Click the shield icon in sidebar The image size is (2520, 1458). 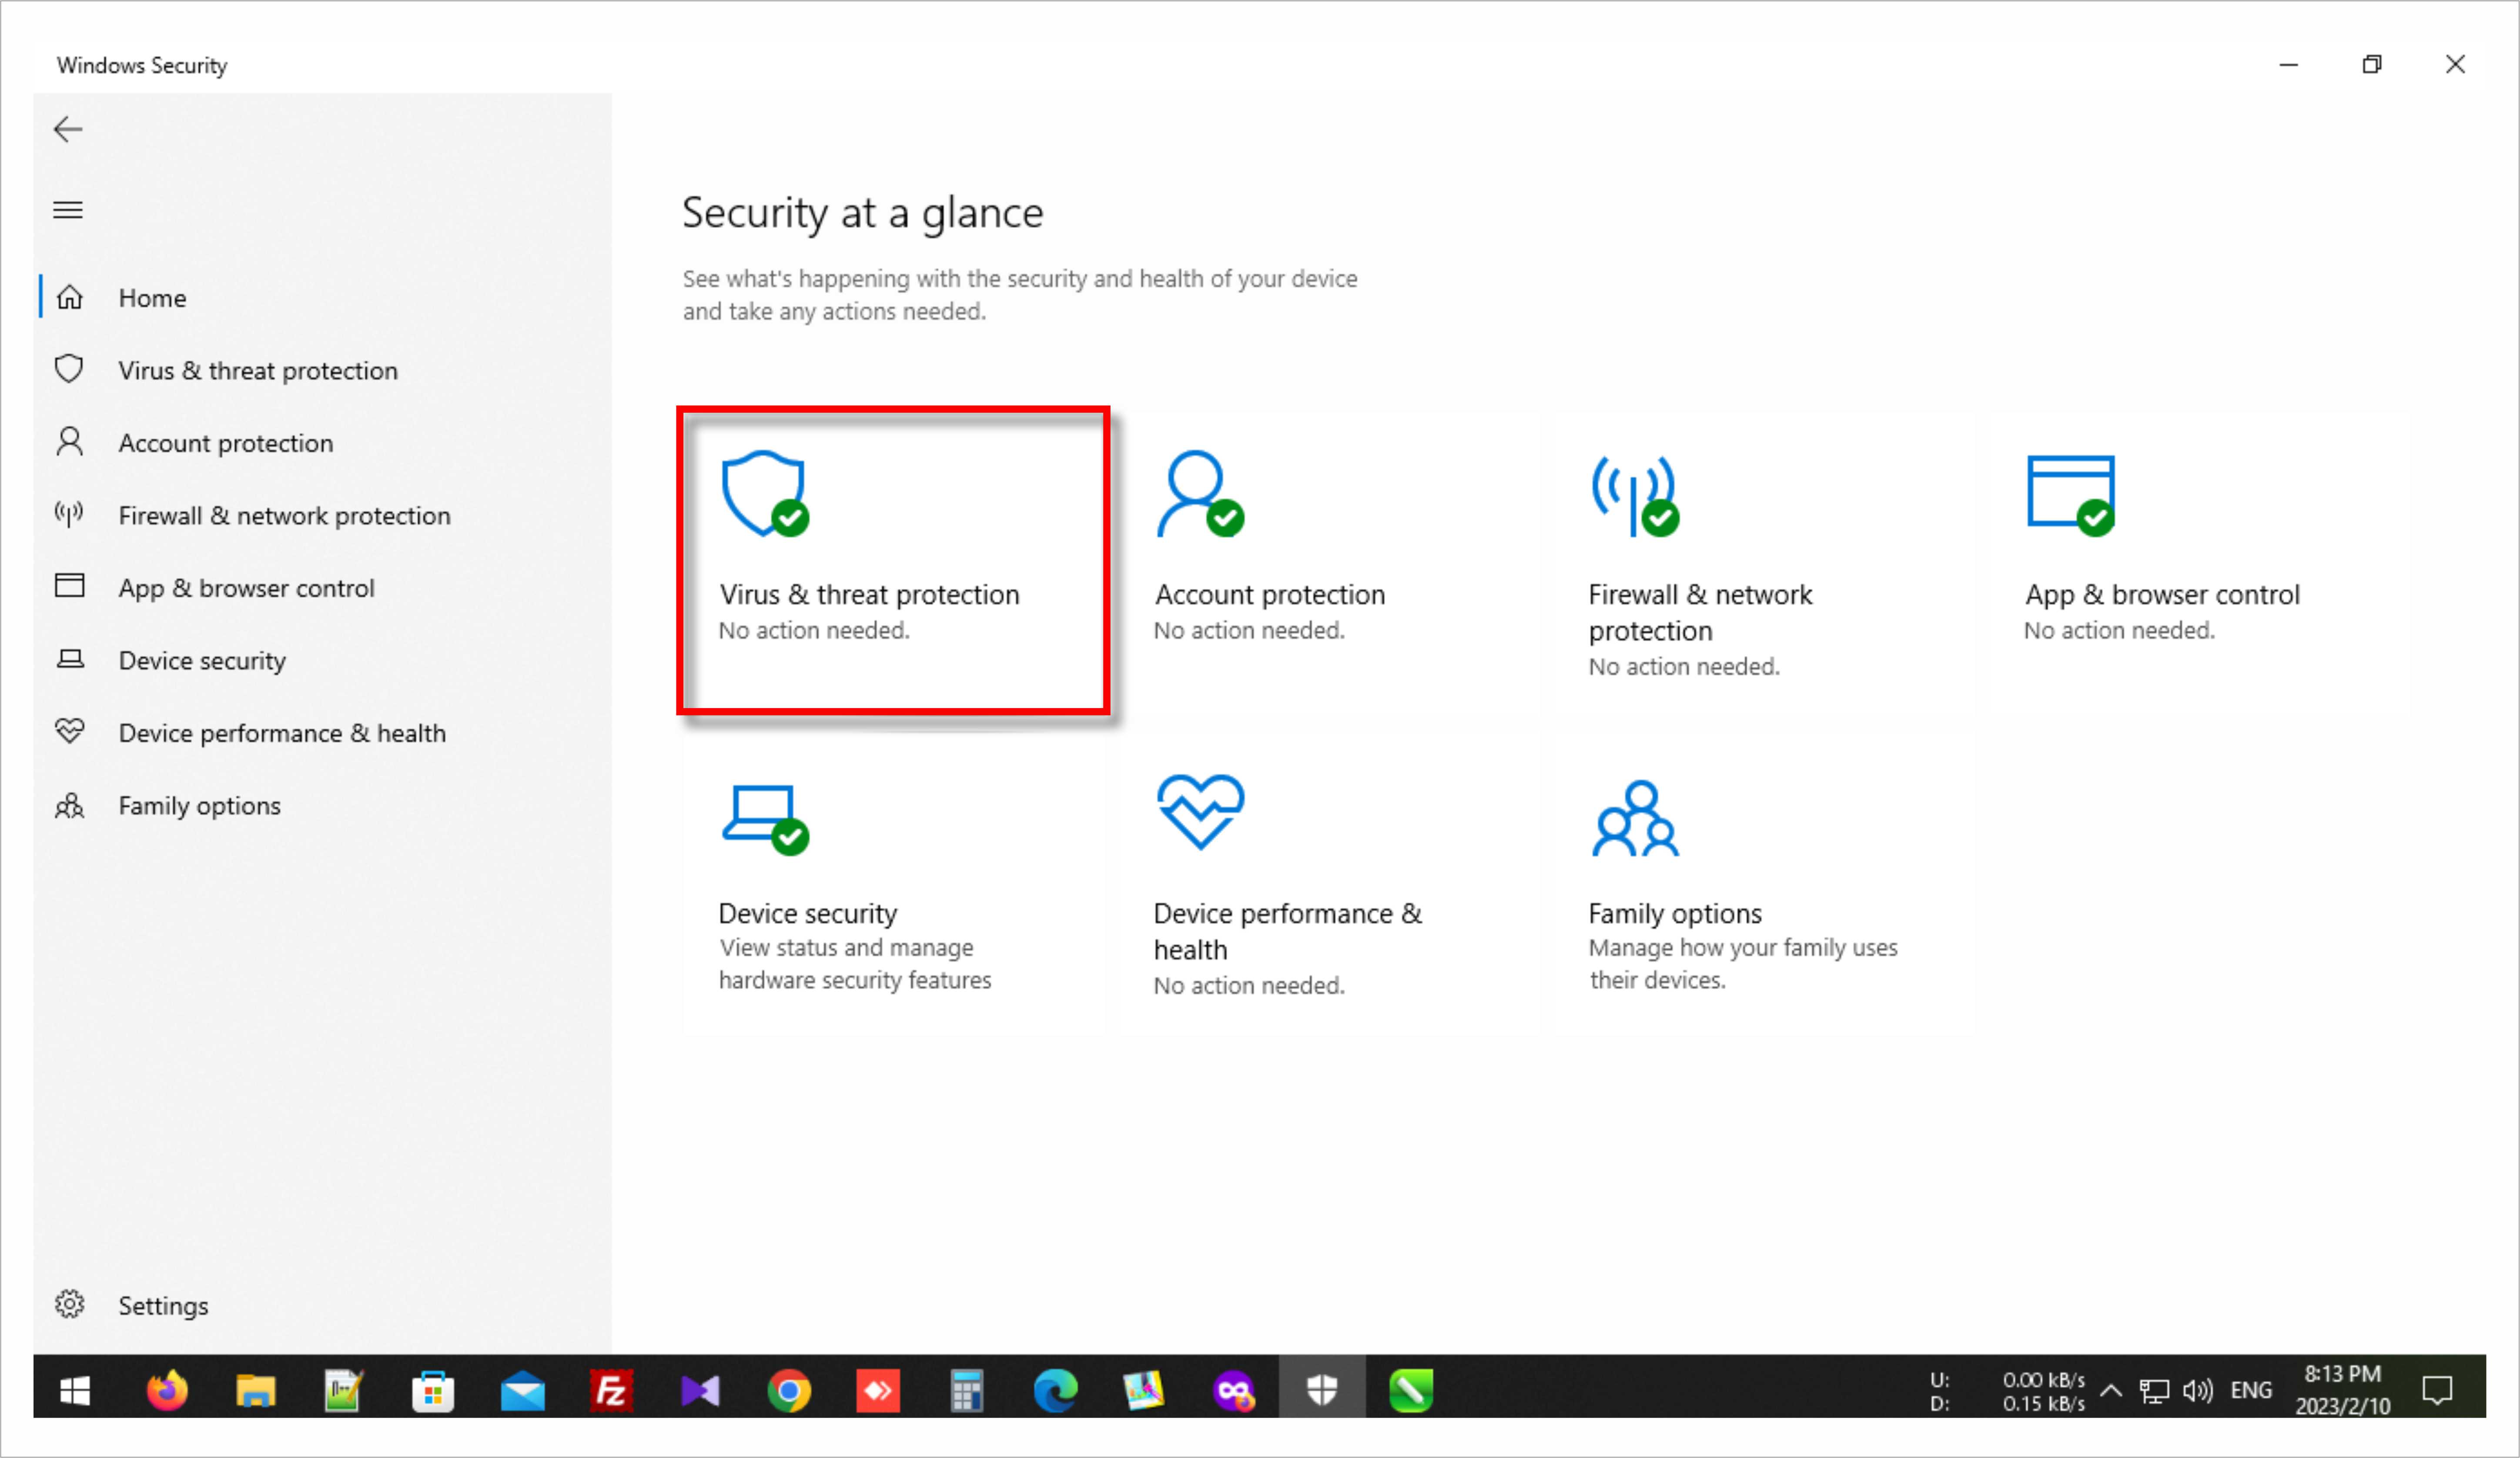pyautogui.click(x=69, y=369)
